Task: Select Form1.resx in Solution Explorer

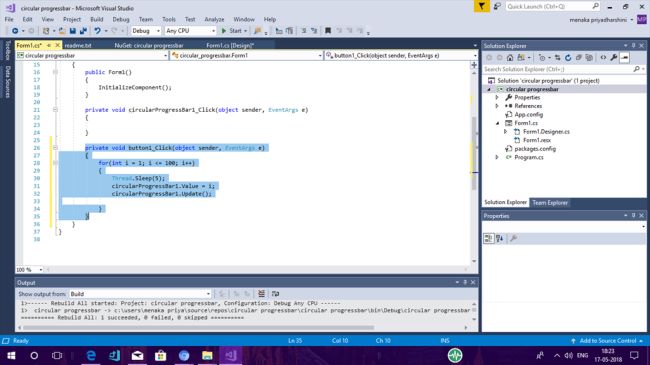Action: [x=536, y=140]
